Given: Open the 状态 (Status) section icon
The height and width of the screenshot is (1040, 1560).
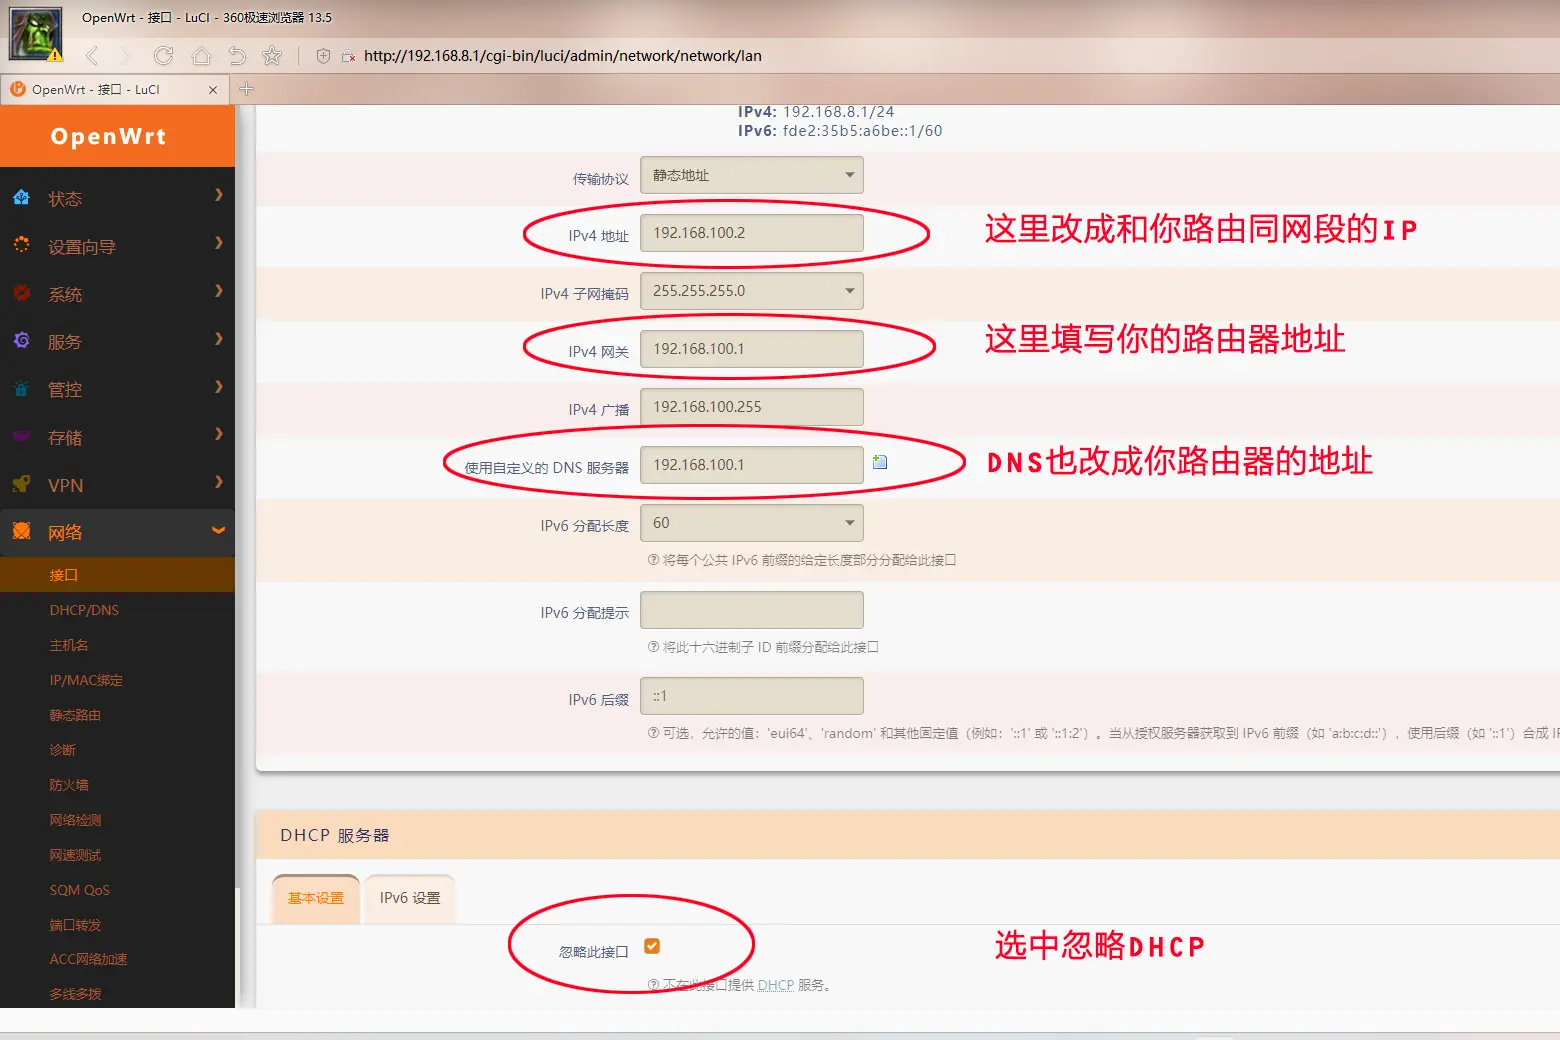Looking at the screenshot, I should click(22, 198).
